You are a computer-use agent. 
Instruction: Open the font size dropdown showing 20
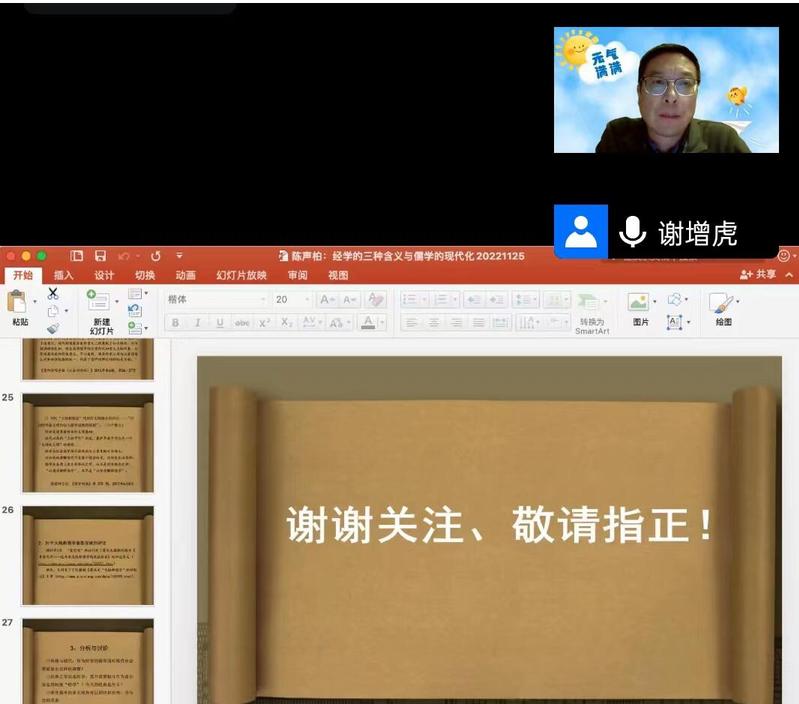(x=291, y=299)
